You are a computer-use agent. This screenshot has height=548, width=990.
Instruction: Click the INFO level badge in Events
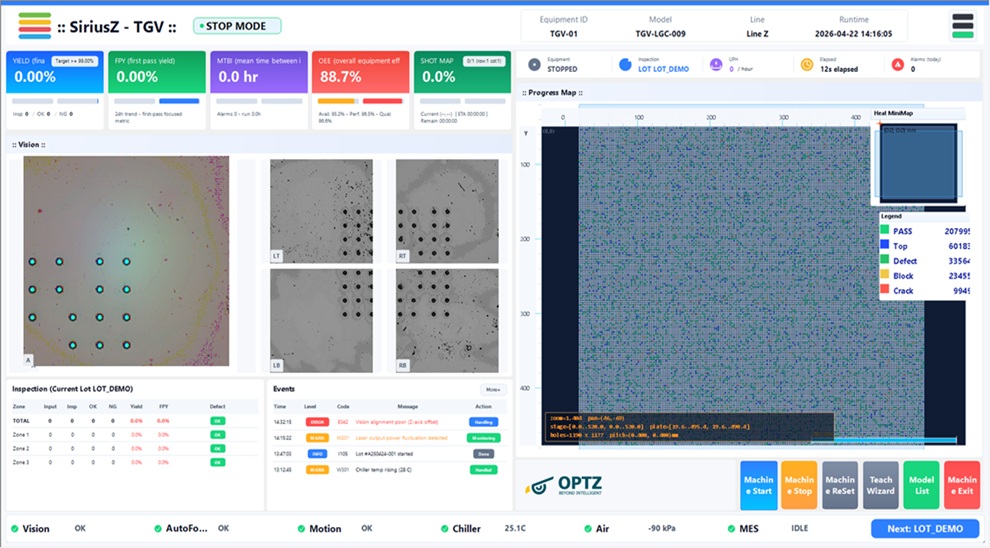click(x=317, y=454)
